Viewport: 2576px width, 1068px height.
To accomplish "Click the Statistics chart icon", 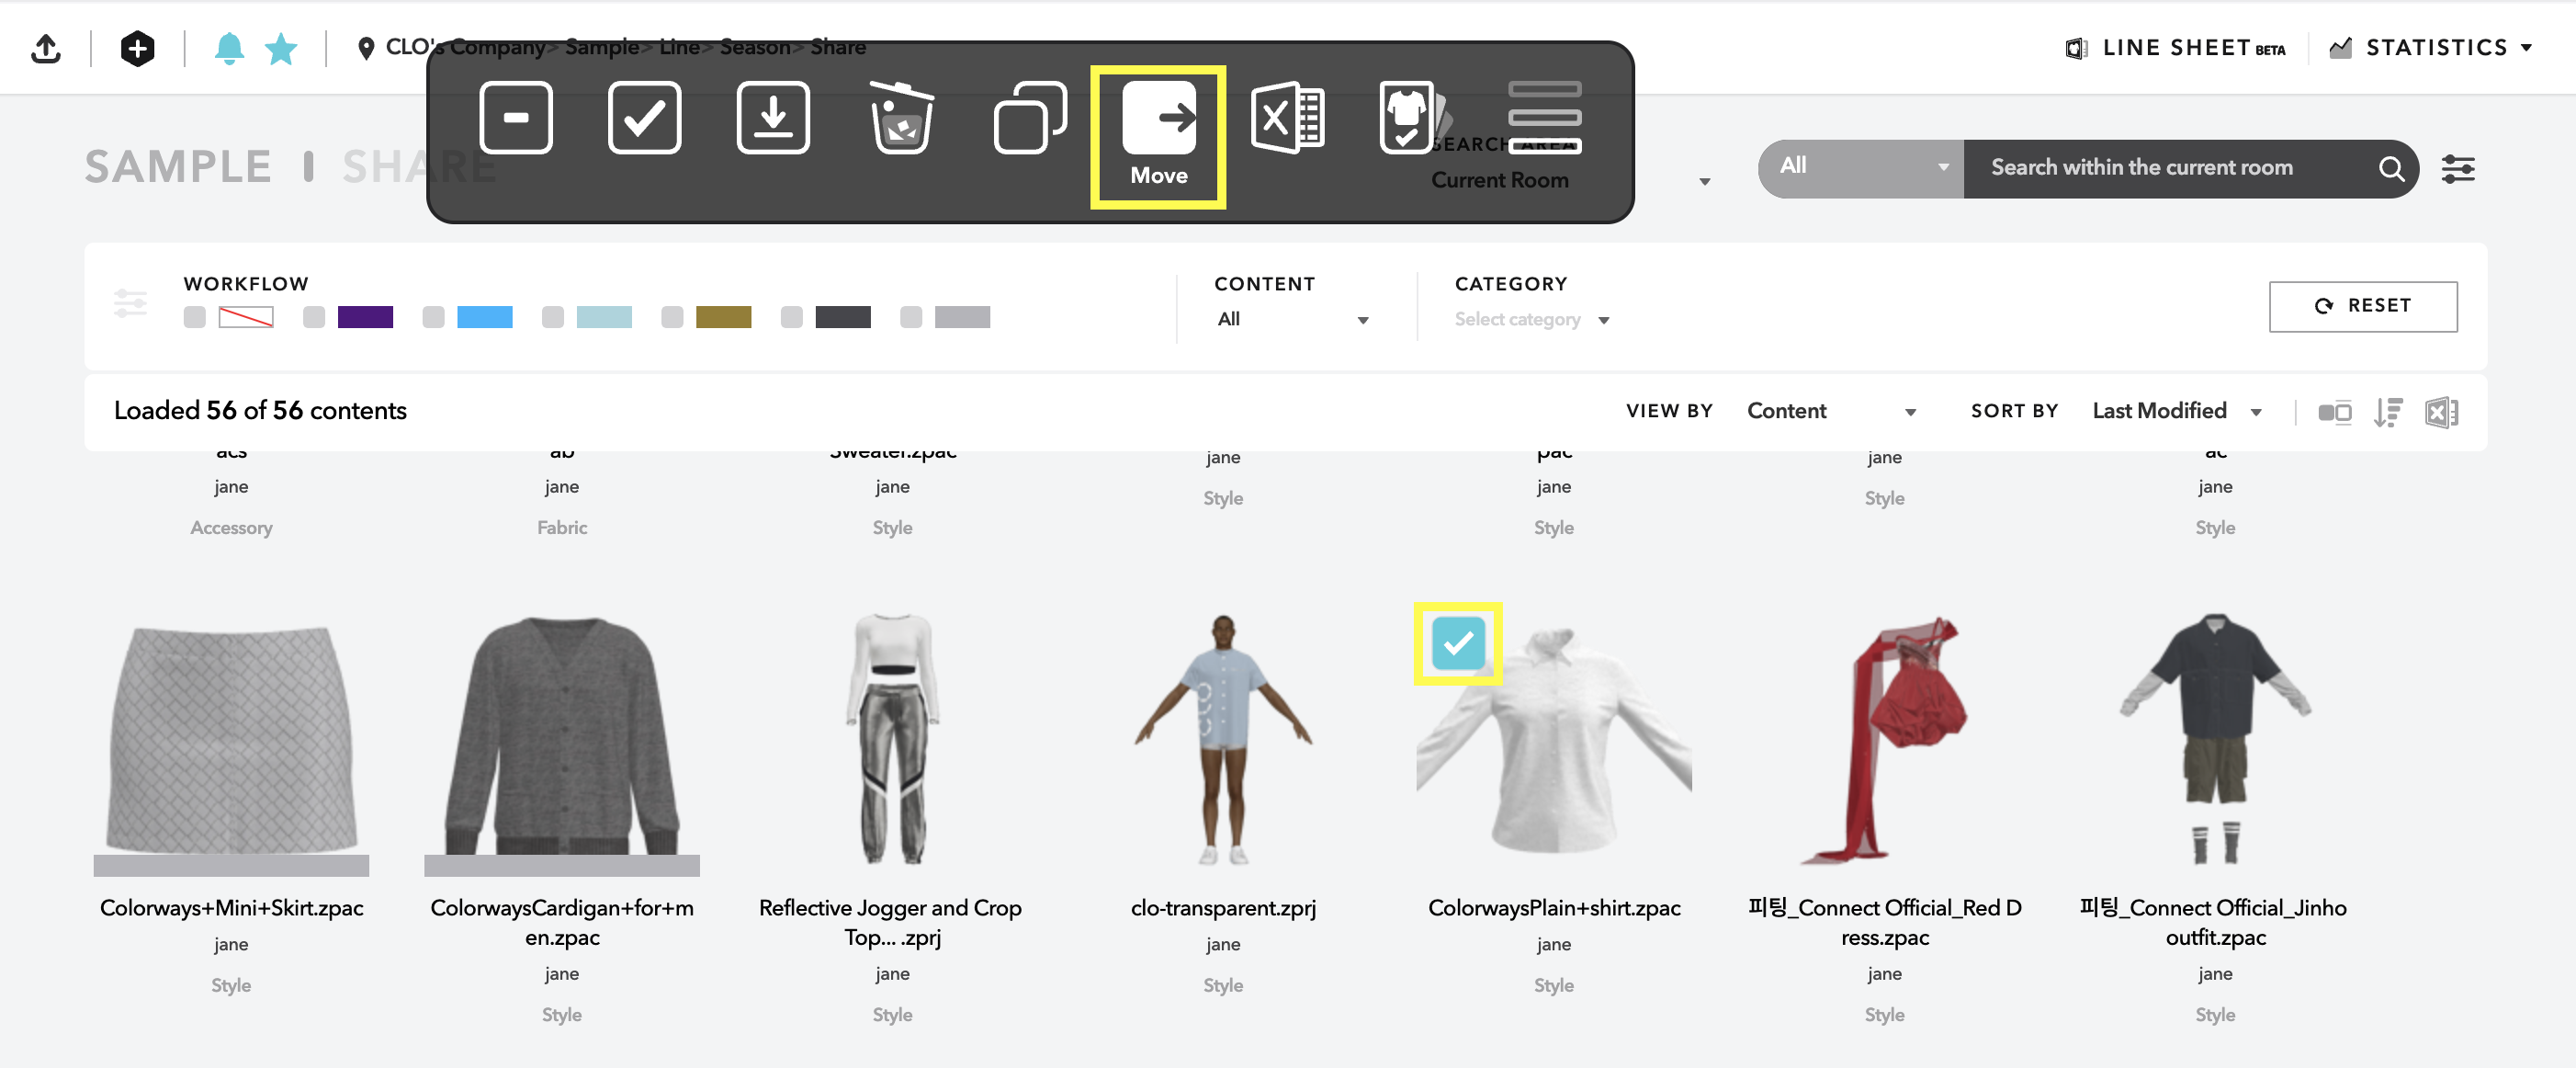I will pos(2340,48).
